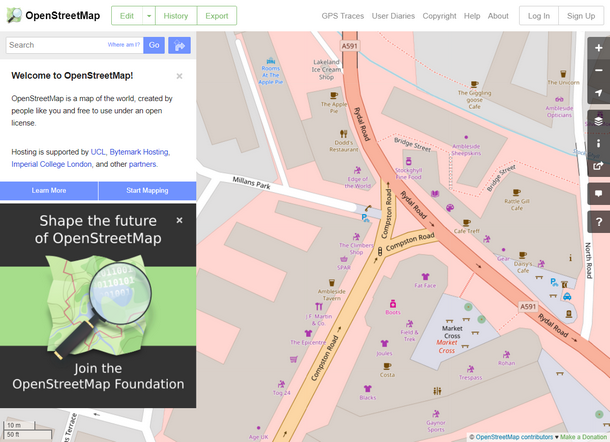Open the map Layers icon
This screenshot has height=442, width=610.
[x=598, y=121]
